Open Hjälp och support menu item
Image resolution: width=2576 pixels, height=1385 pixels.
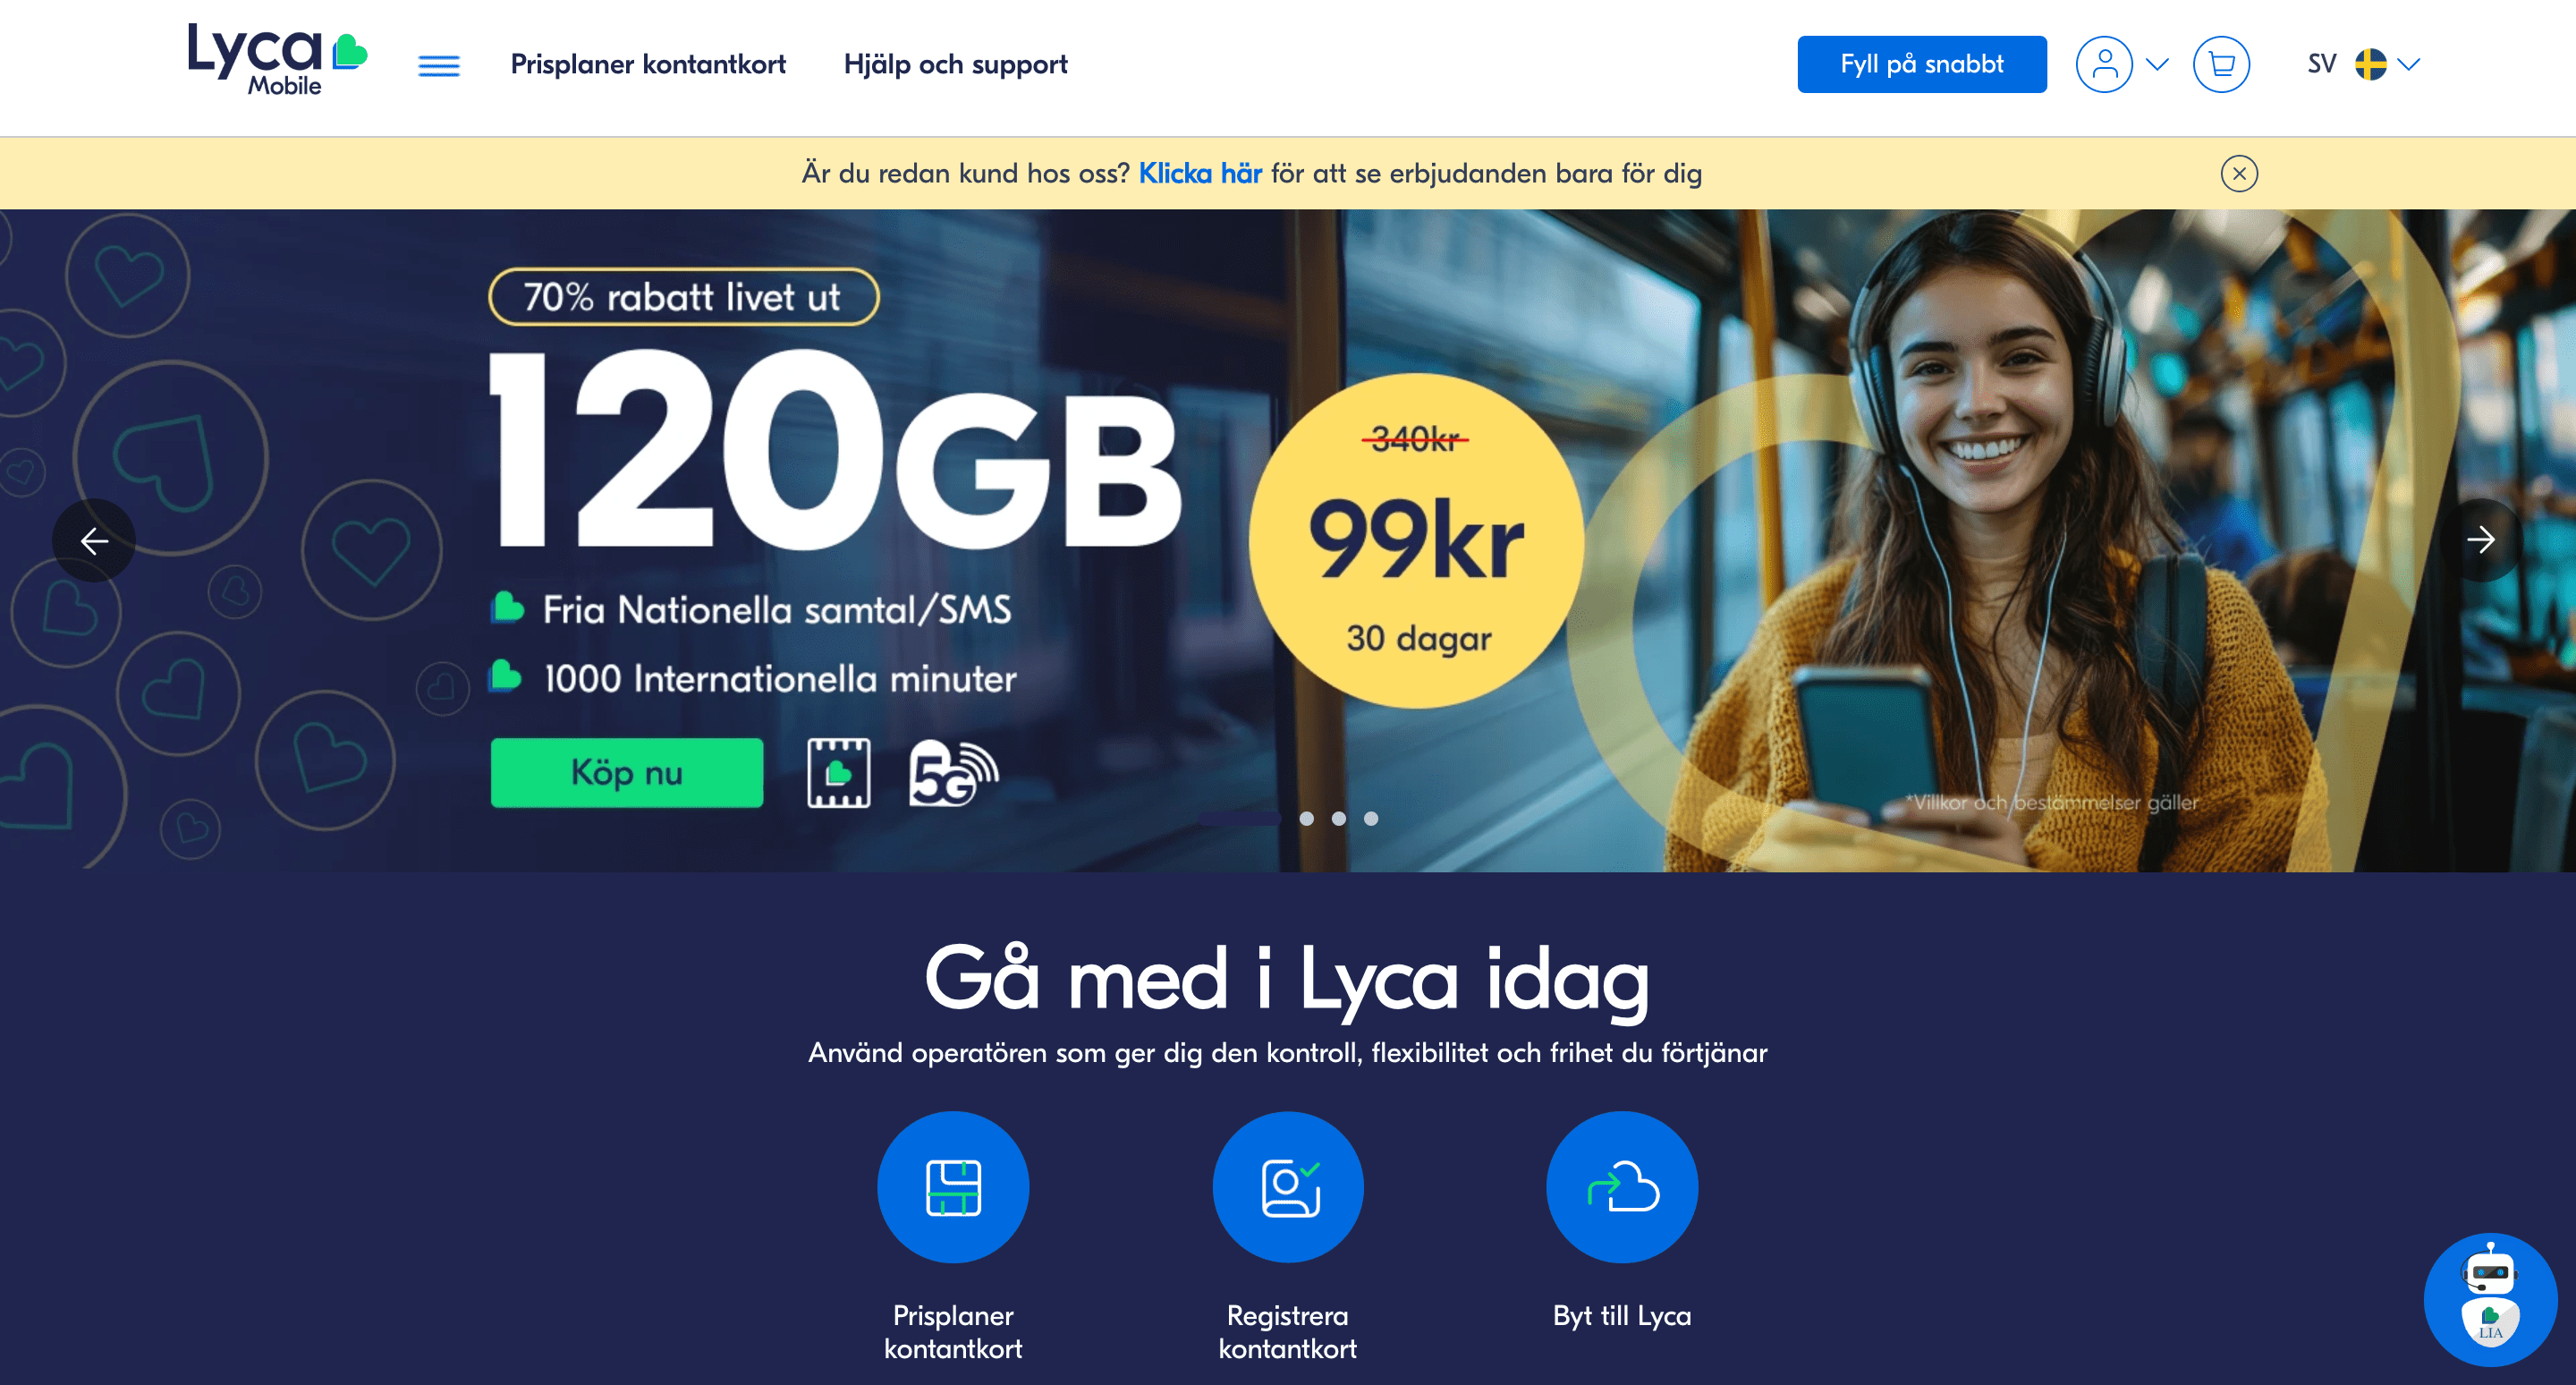coord(955,65)
